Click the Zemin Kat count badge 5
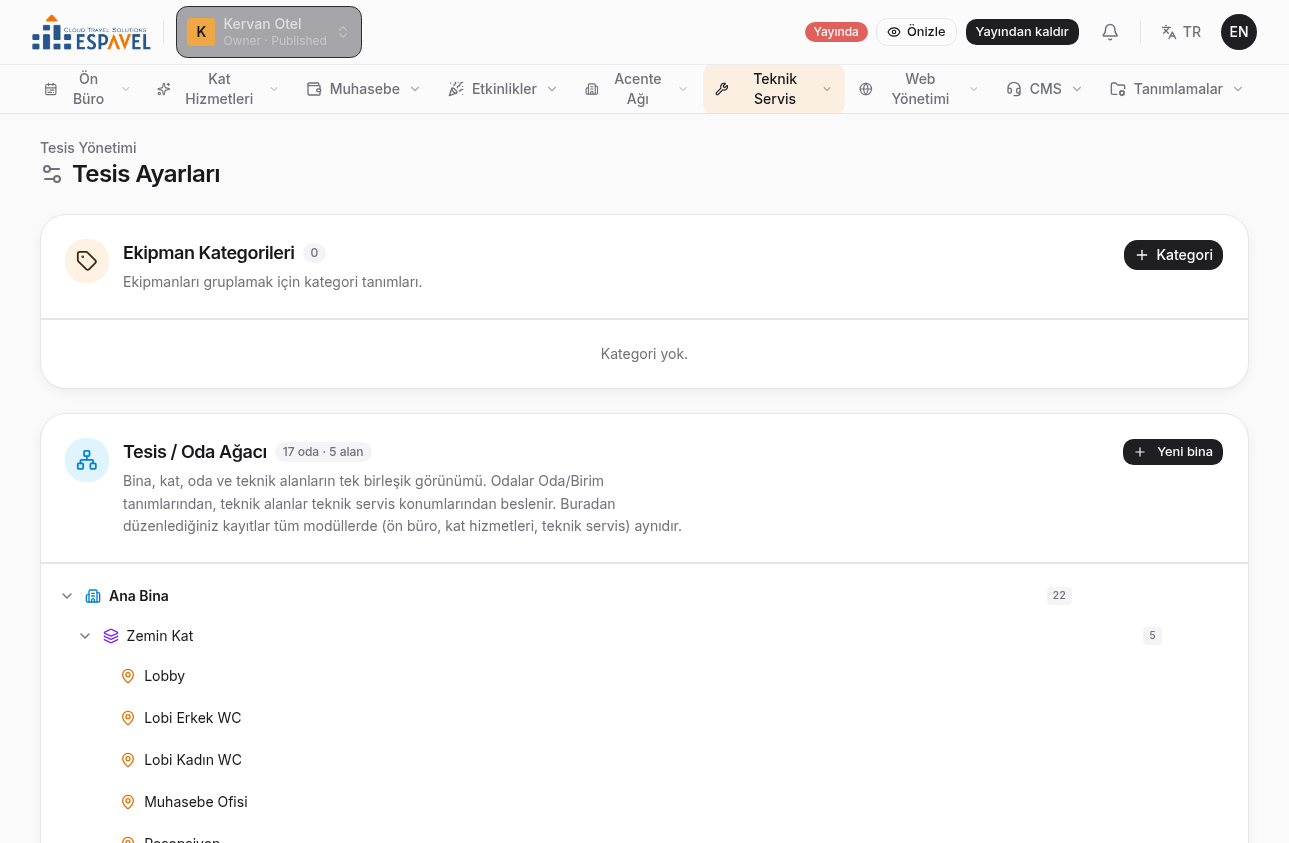 (x=1152, y=636)
